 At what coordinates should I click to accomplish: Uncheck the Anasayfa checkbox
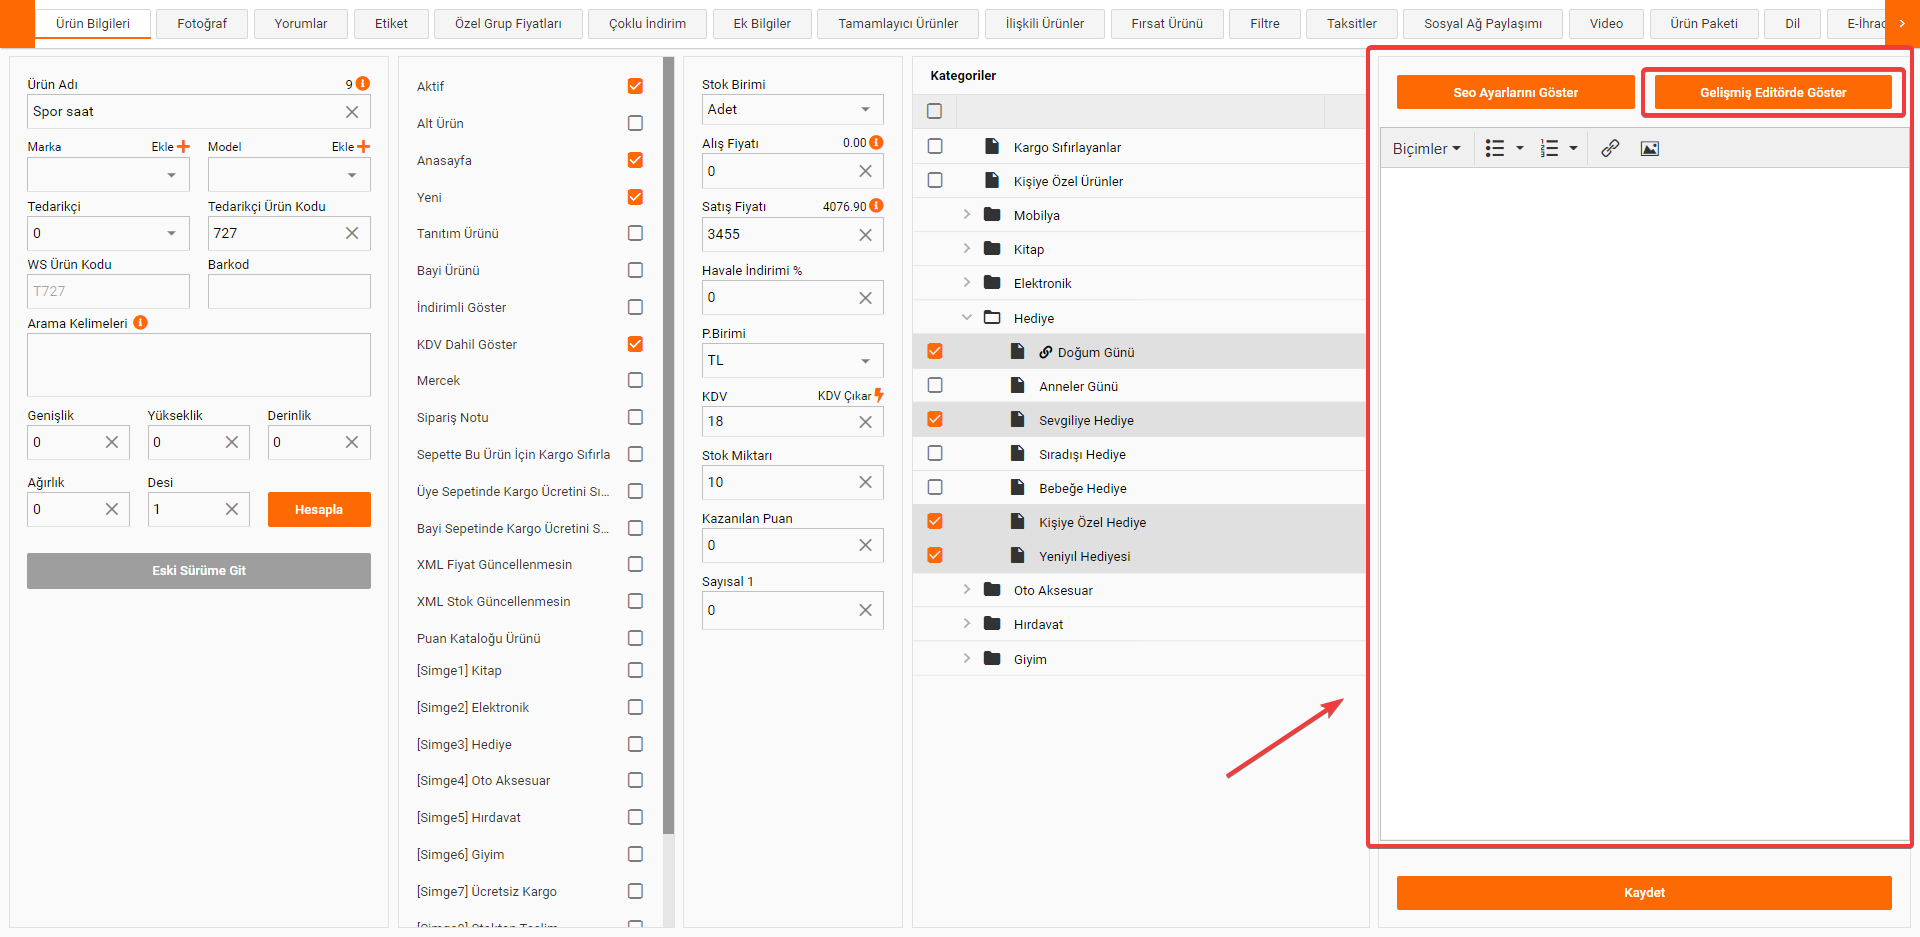[635, 160]
